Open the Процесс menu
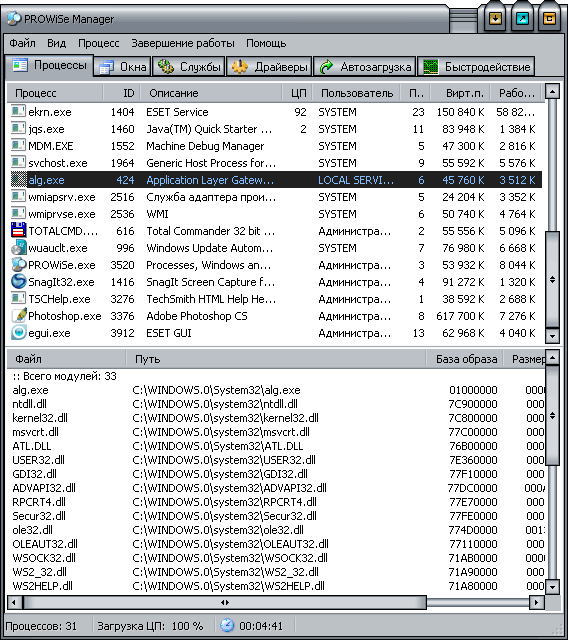Viewport: 568px width, 640px height. [x=99, y=43]
